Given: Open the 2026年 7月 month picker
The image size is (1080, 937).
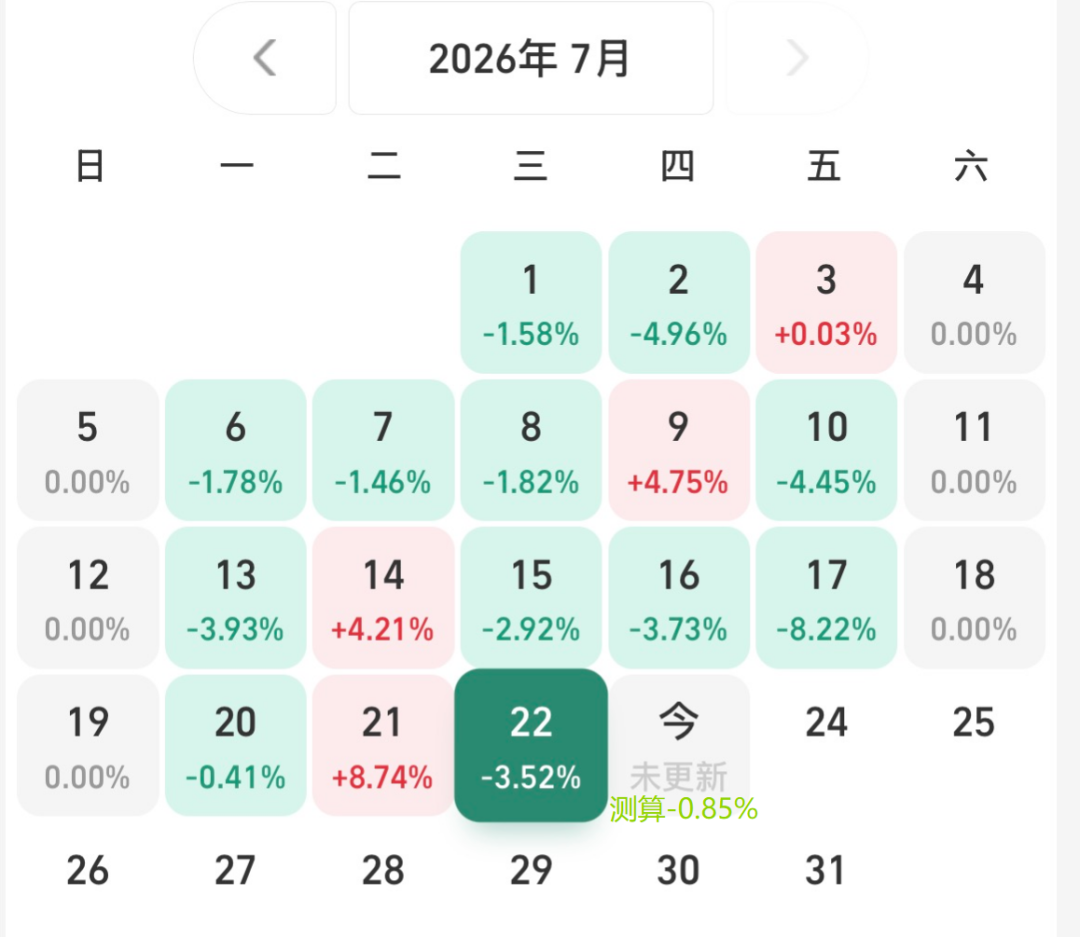Looking at the screenshot, I should (530, 58).
